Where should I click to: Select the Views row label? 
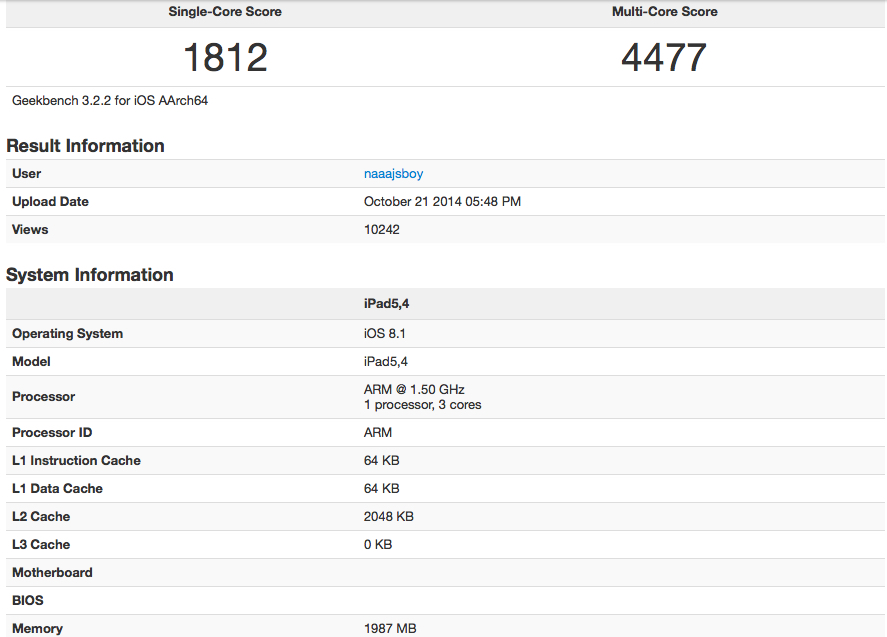click(x=30, y=230)
